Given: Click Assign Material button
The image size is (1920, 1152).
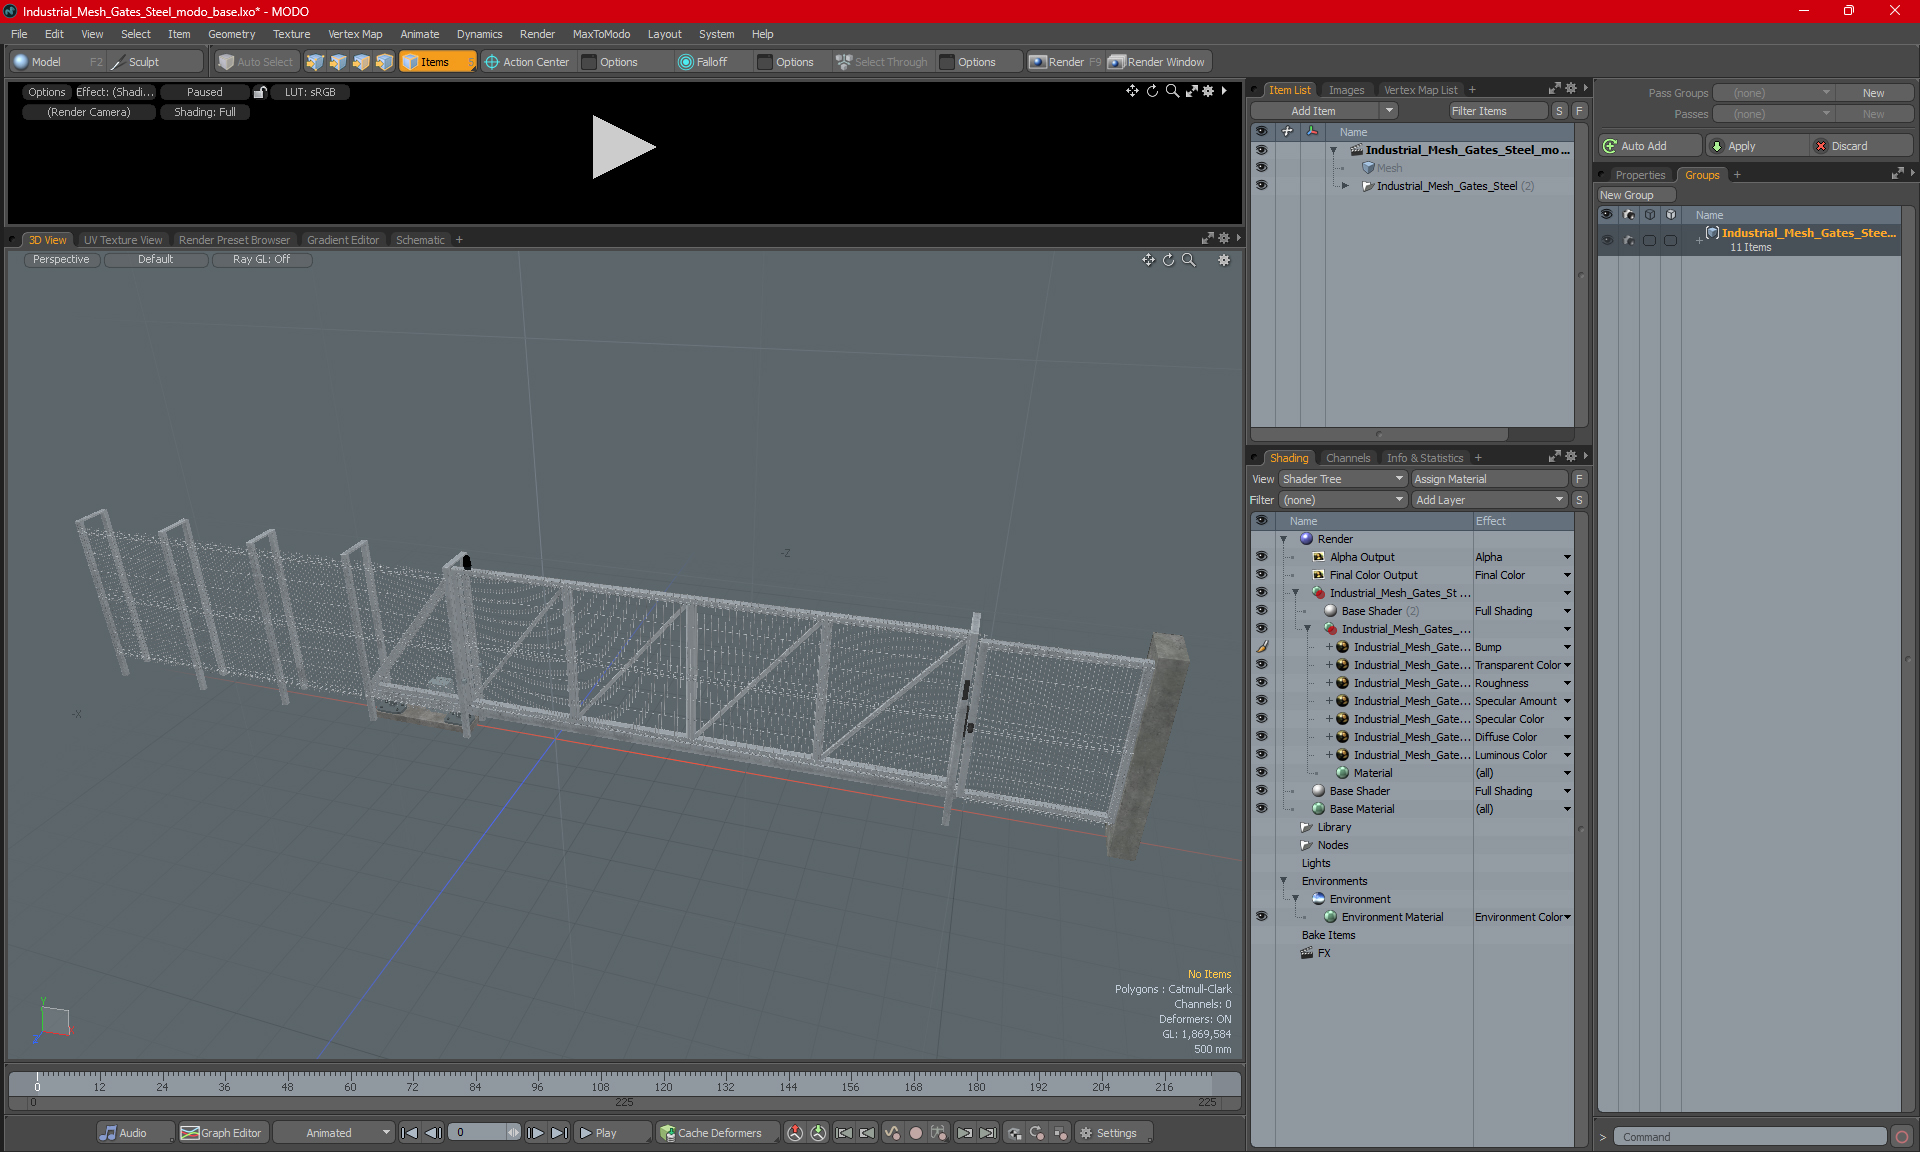Looking at the screenshot, I should pyautogui.click(x=1489, y=479).
